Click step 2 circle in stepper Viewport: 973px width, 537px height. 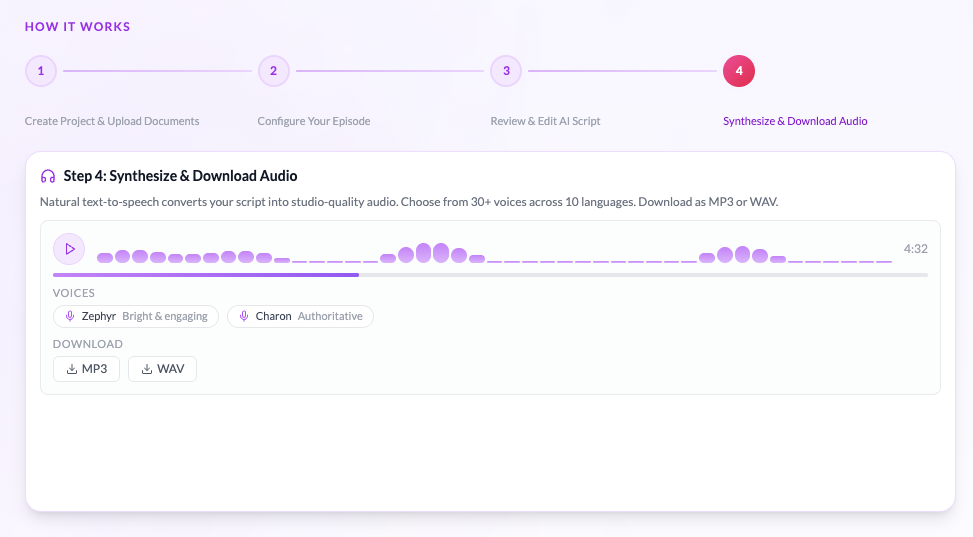(274, 71)
